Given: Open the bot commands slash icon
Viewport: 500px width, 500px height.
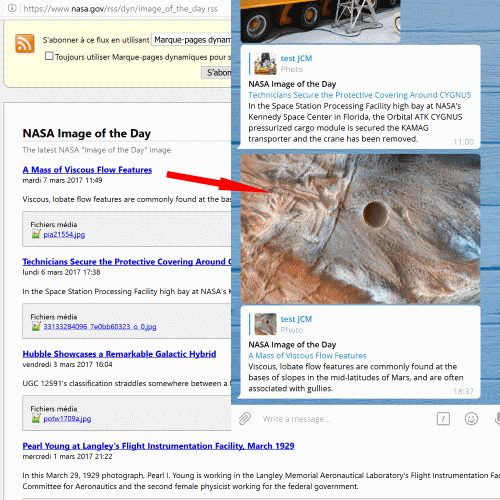Looking at the screenshot, I should pyautogui.click(x=443, y=419).
